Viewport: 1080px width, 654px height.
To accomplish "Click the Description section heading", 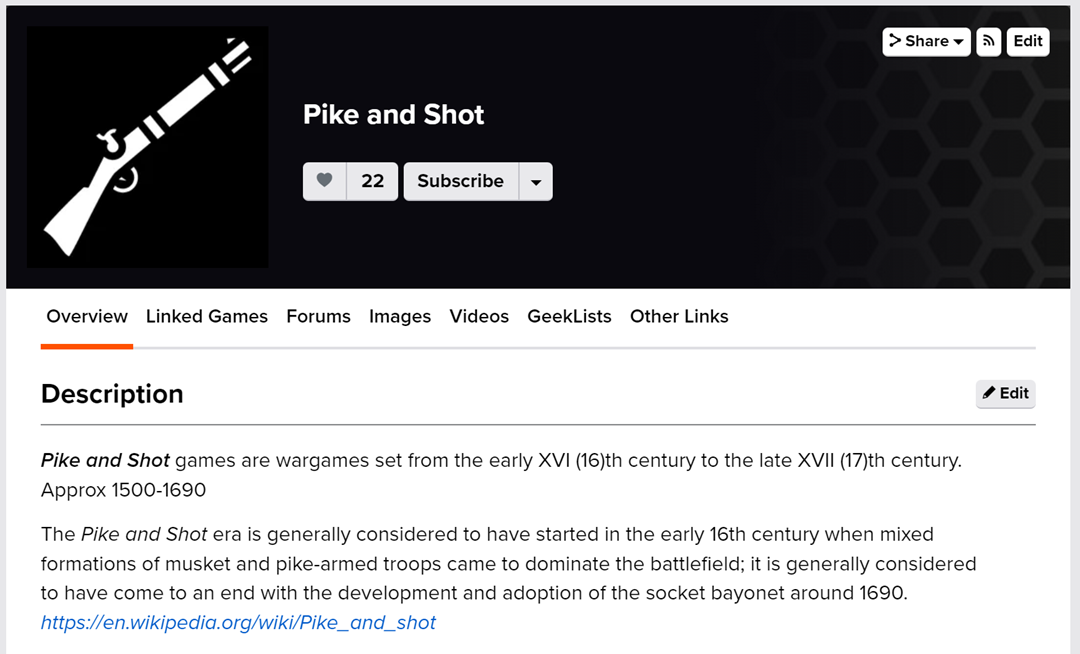I will click(112, 394).
